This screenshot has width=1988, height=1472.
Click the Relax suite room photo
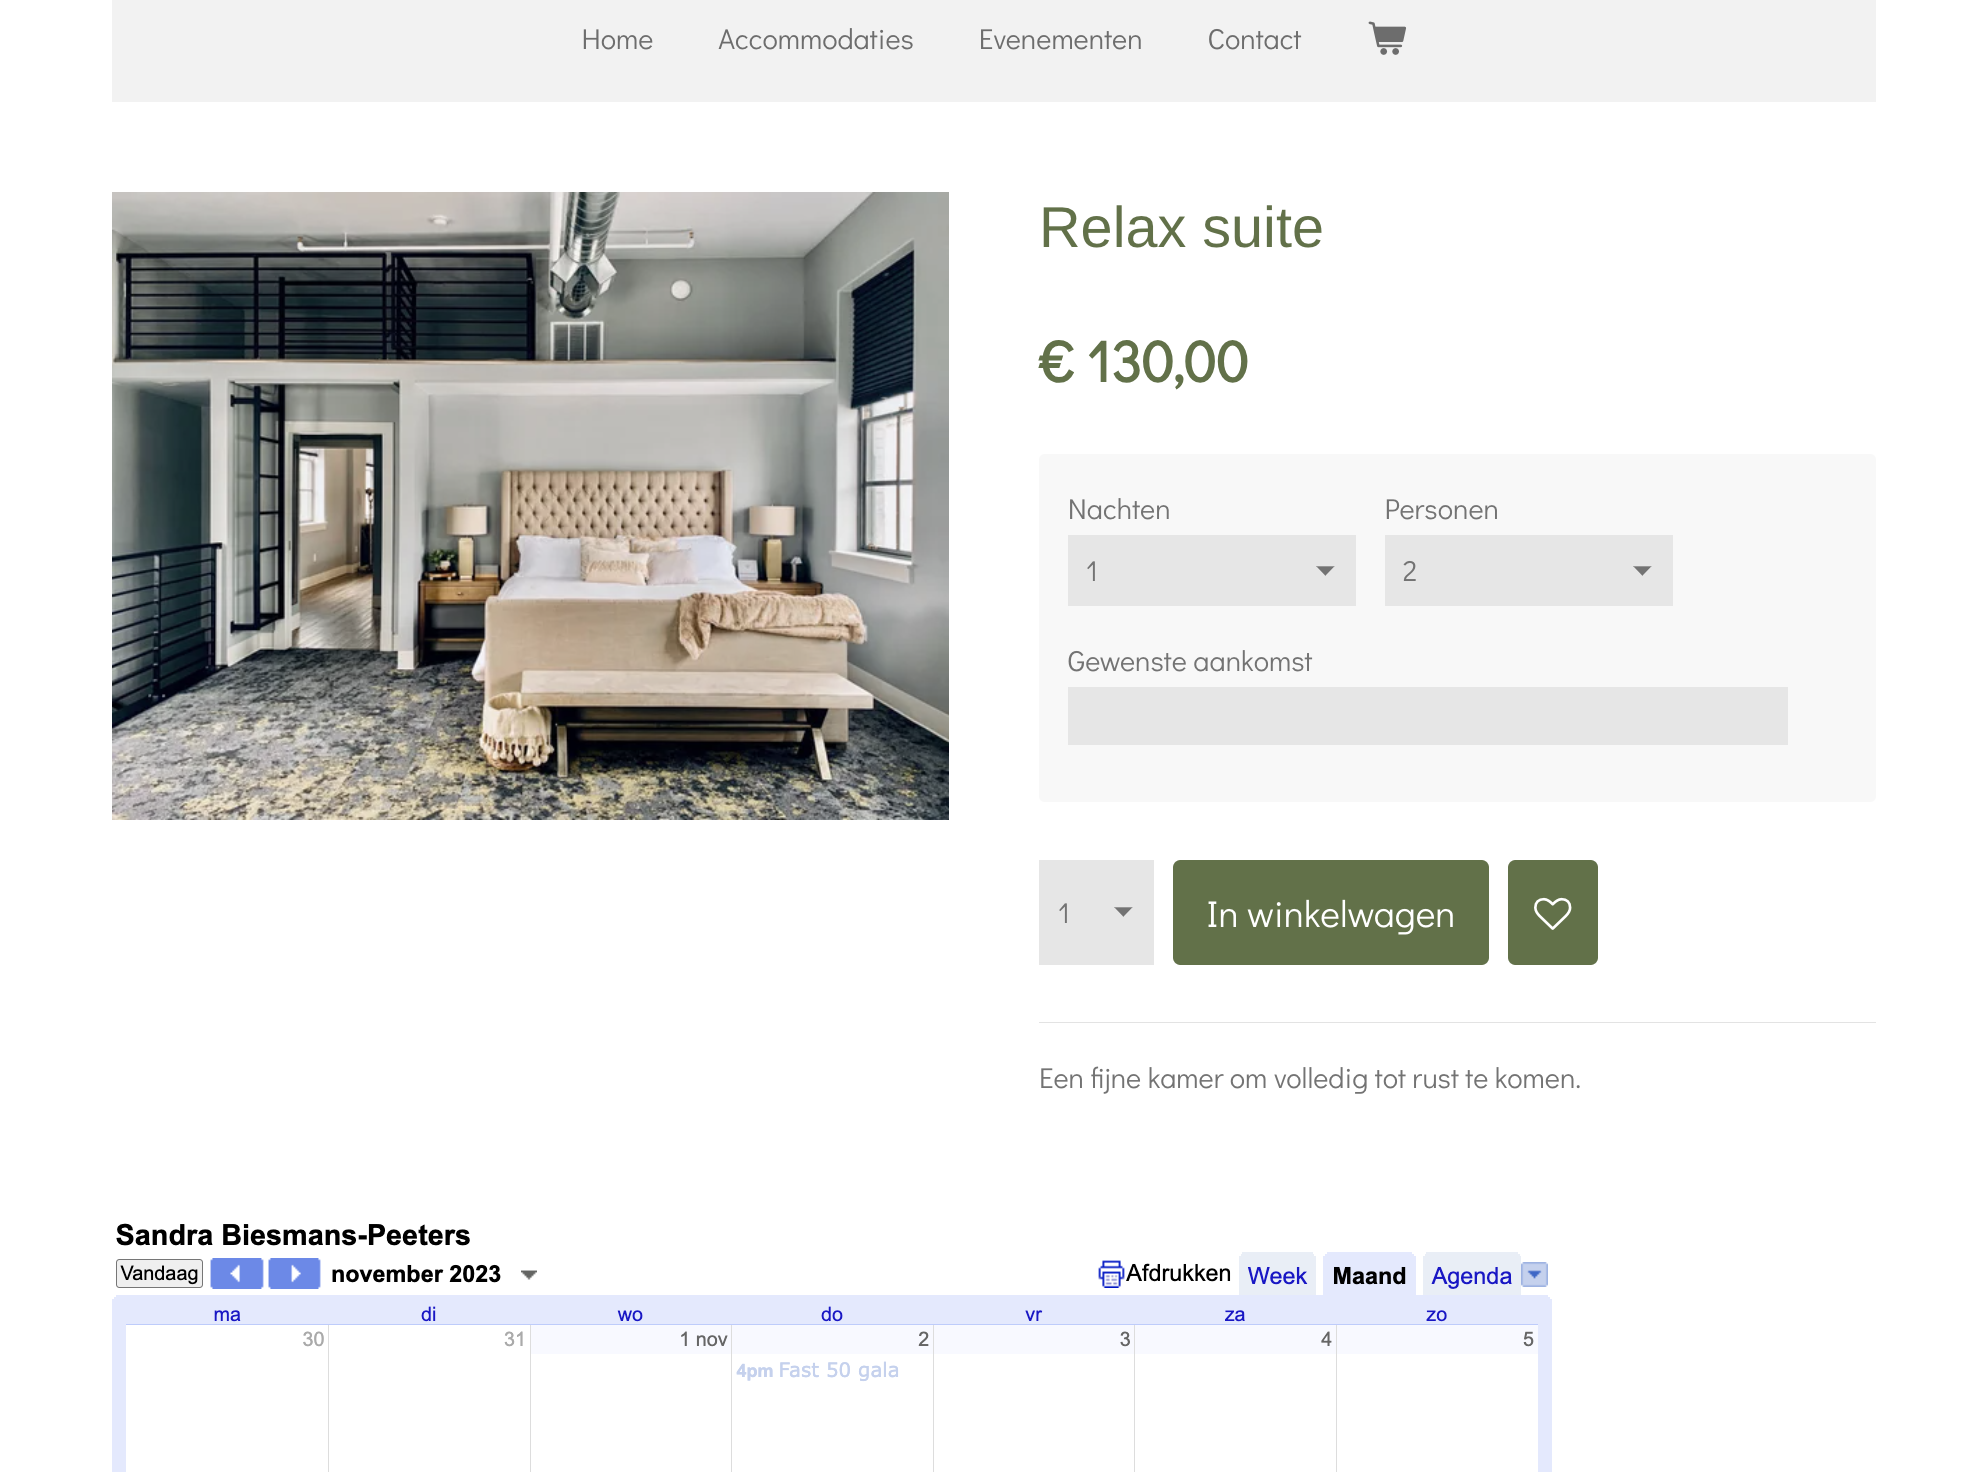coord(530,506)
